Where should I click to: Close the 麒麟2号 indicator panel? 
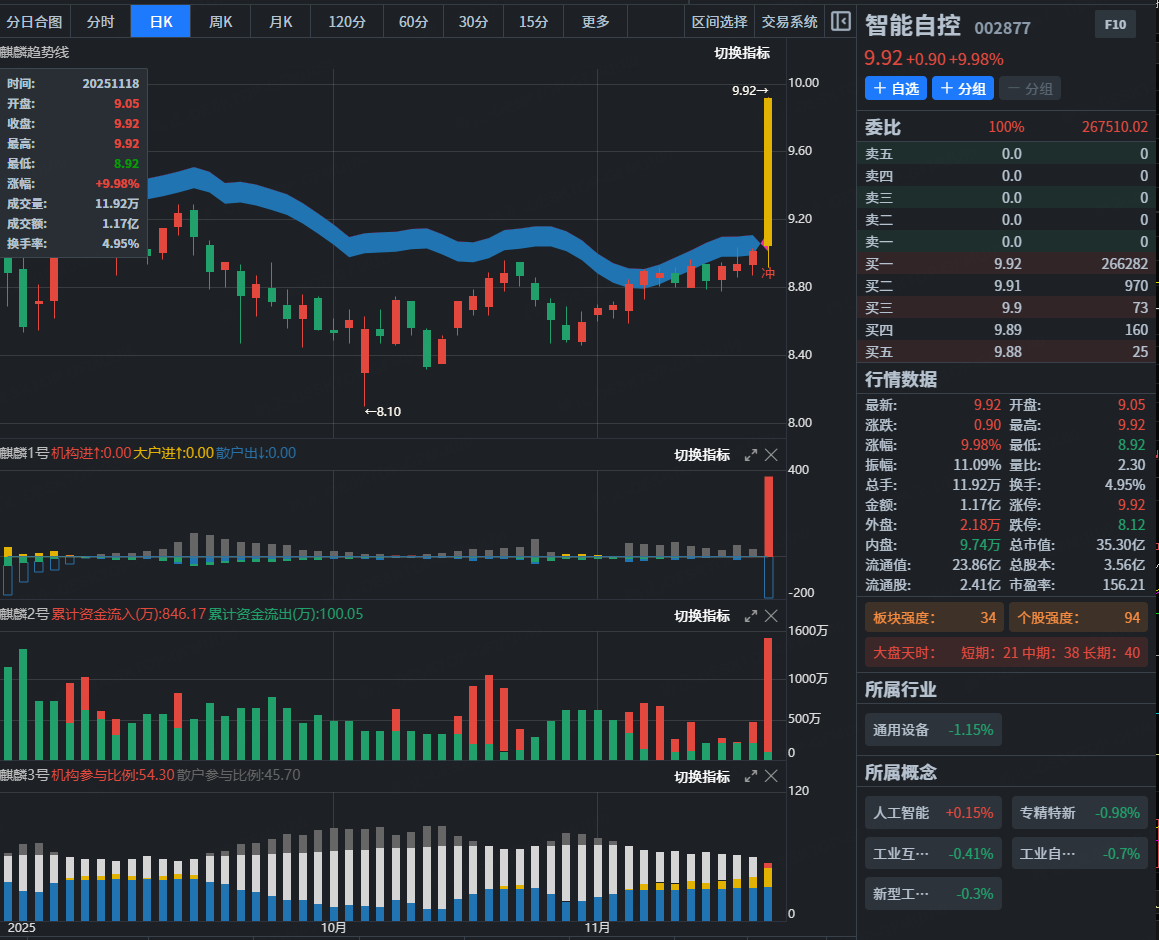[x=771, y=616]
